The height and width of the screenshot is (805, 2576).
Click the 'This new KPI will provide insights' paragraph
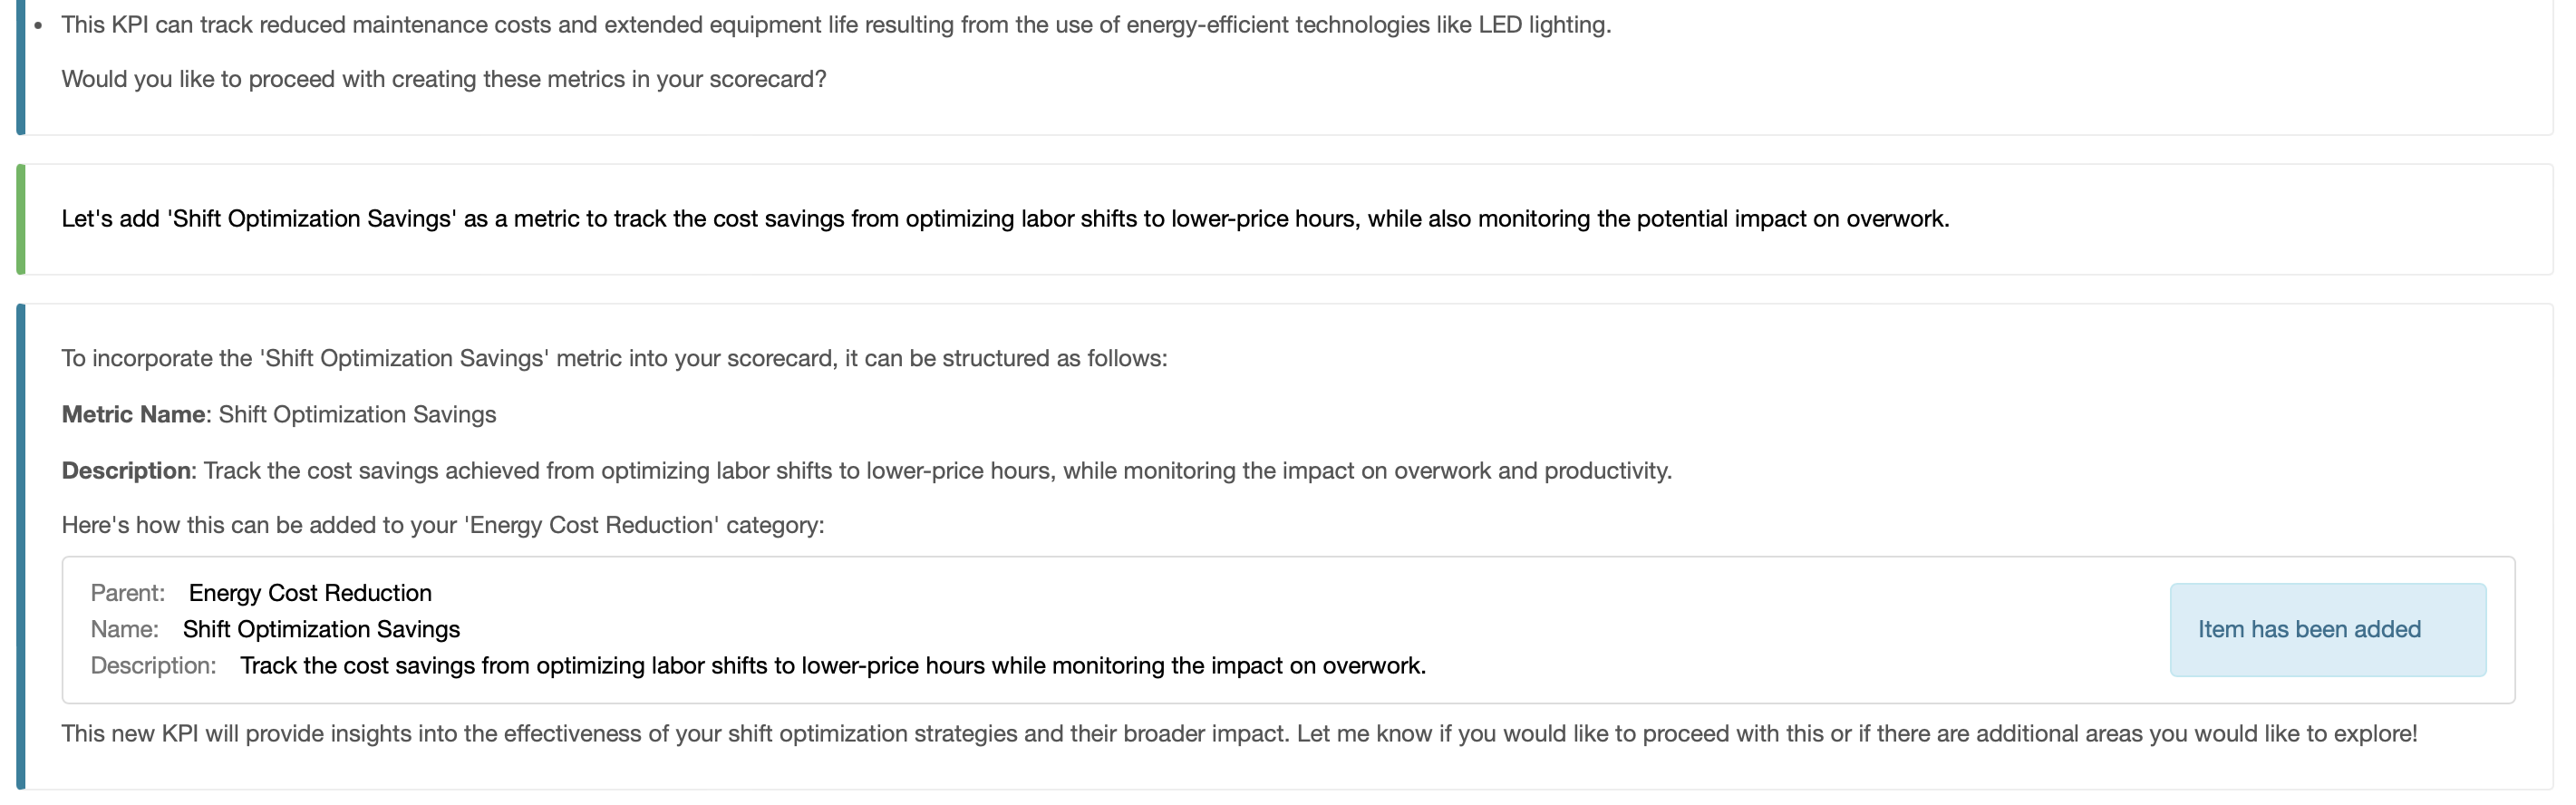[x=1238, y=733]
